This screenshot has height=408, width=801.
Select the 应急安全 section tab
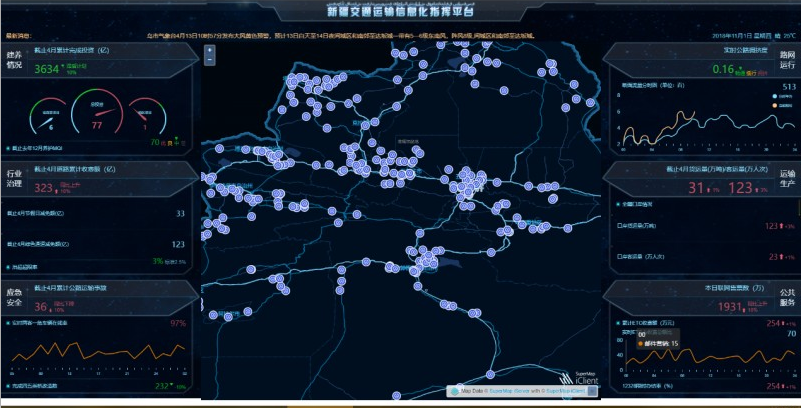14,297
